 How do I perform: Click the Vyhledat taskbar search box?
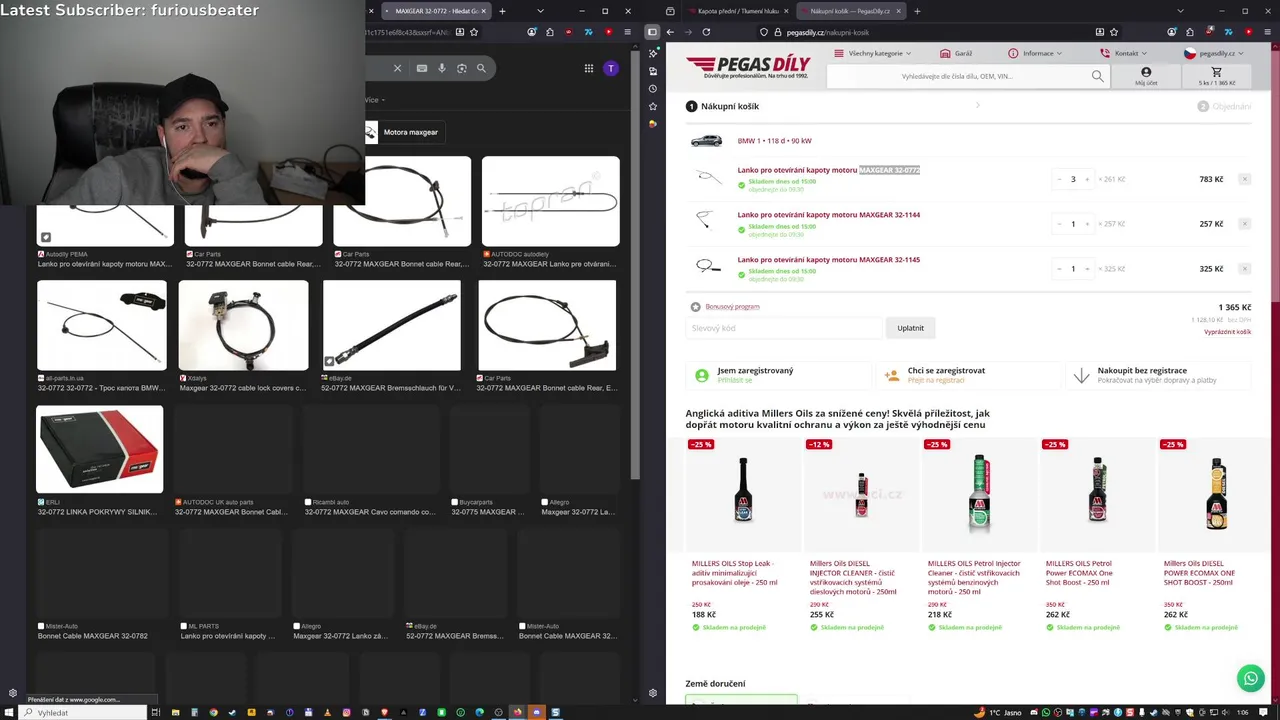82,712
